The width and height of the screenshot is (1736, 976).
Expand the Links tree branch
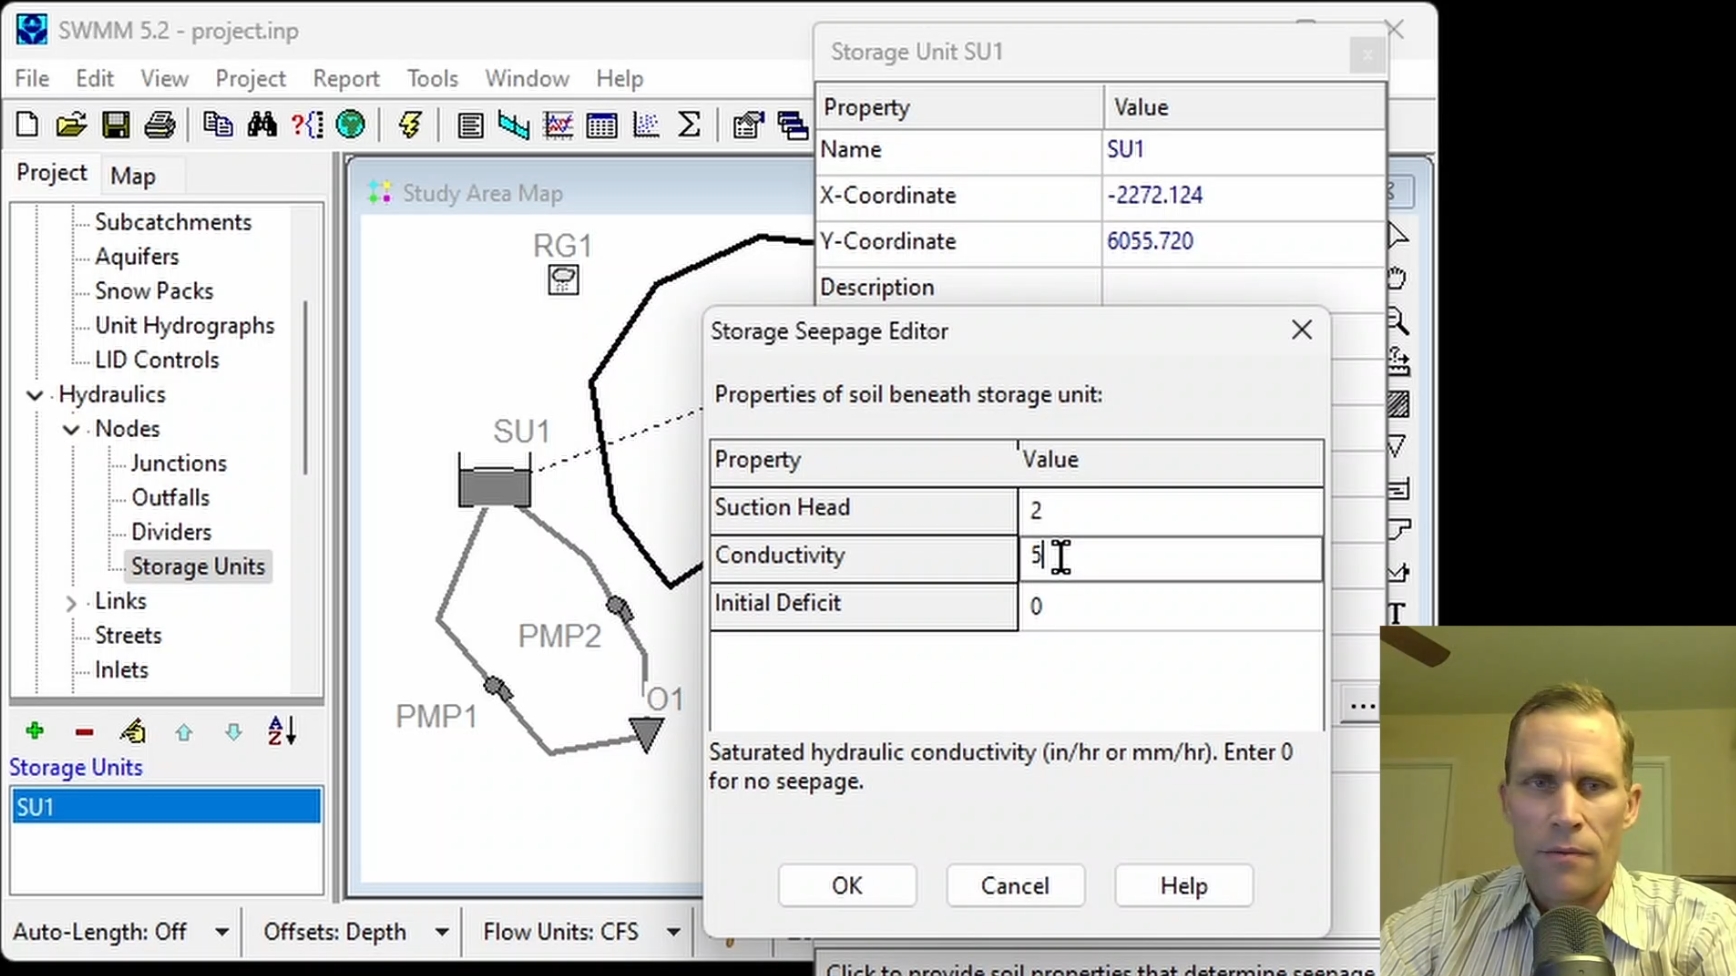(71, 602)
